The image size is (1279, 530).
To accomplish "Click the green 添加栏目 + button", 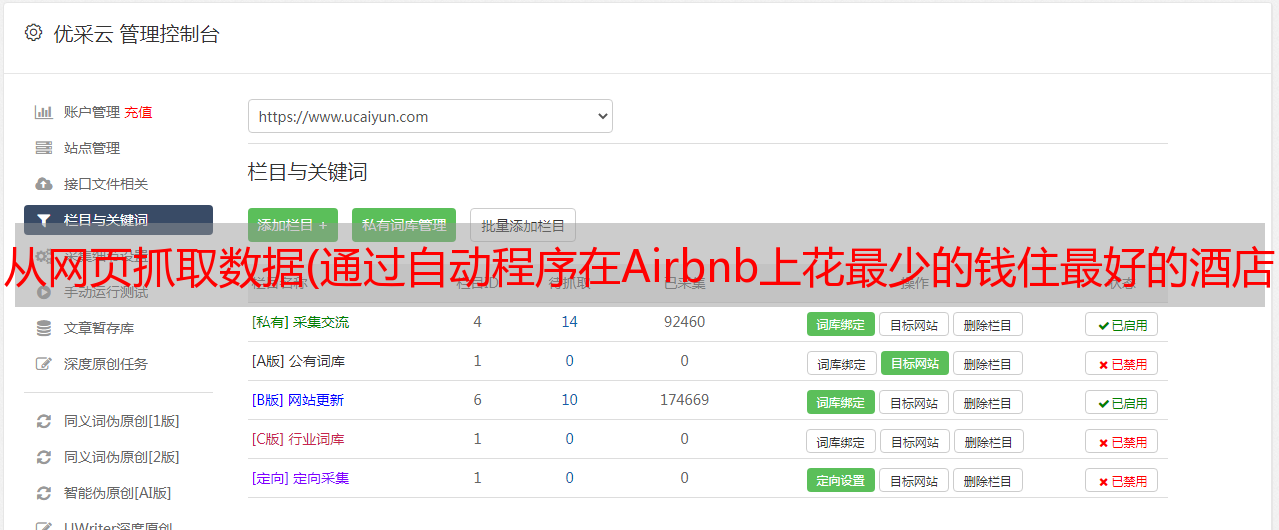I will 293,225.
